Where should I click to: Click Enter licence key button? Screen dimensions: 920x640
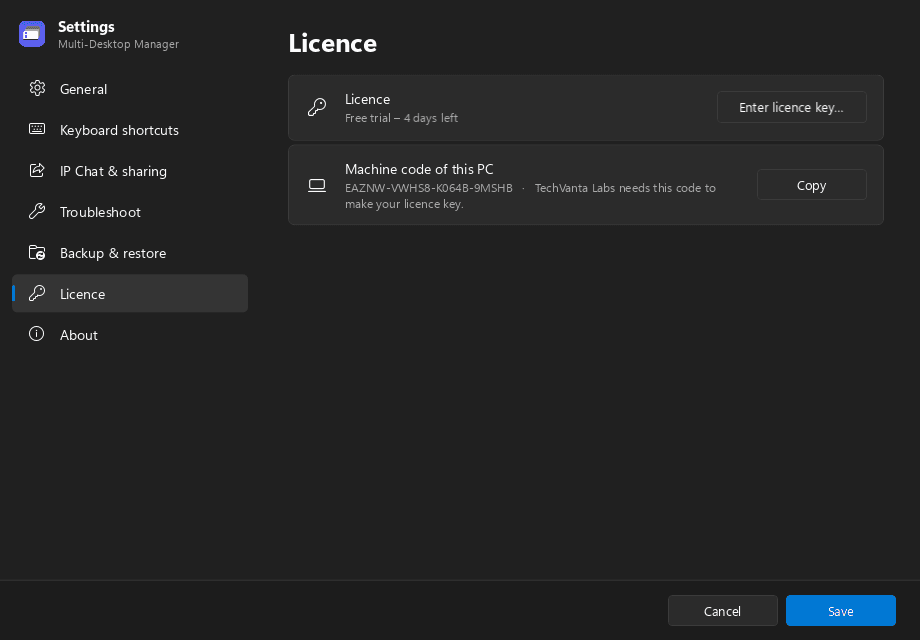tap(792, 107)
